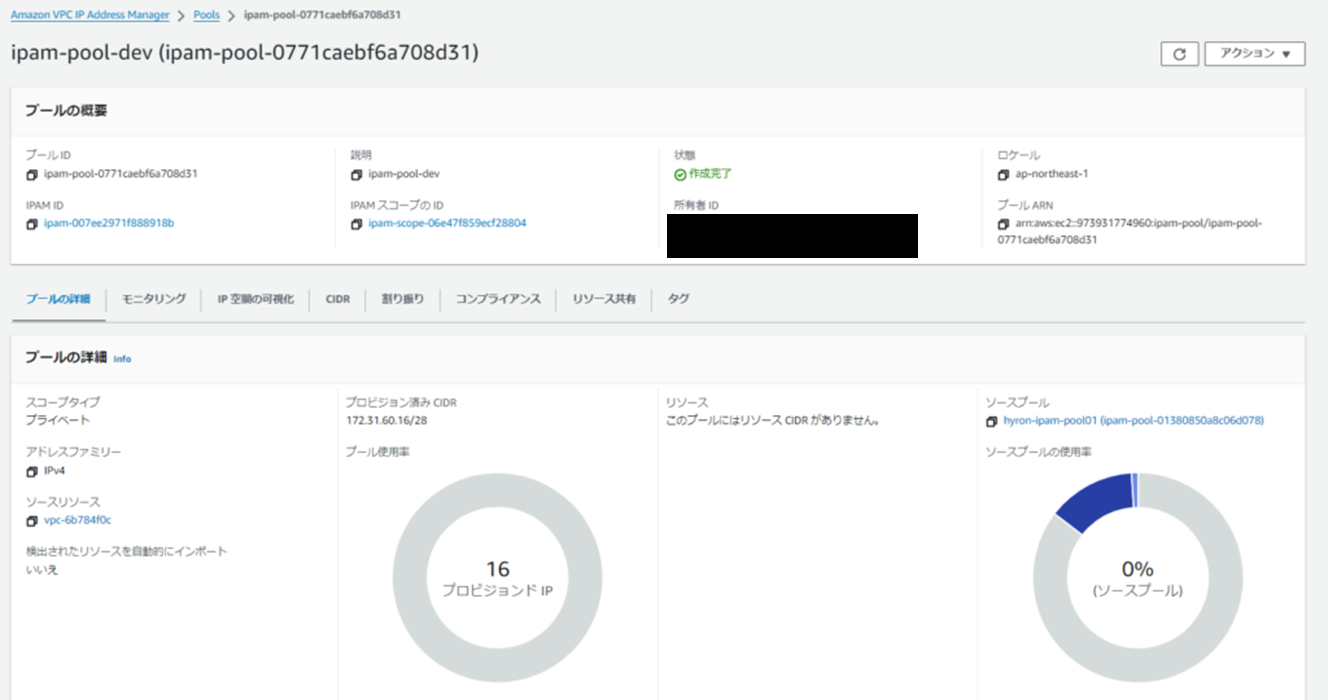
Task: Click the pool usage donut chart ring
Action: pos(411,579)
